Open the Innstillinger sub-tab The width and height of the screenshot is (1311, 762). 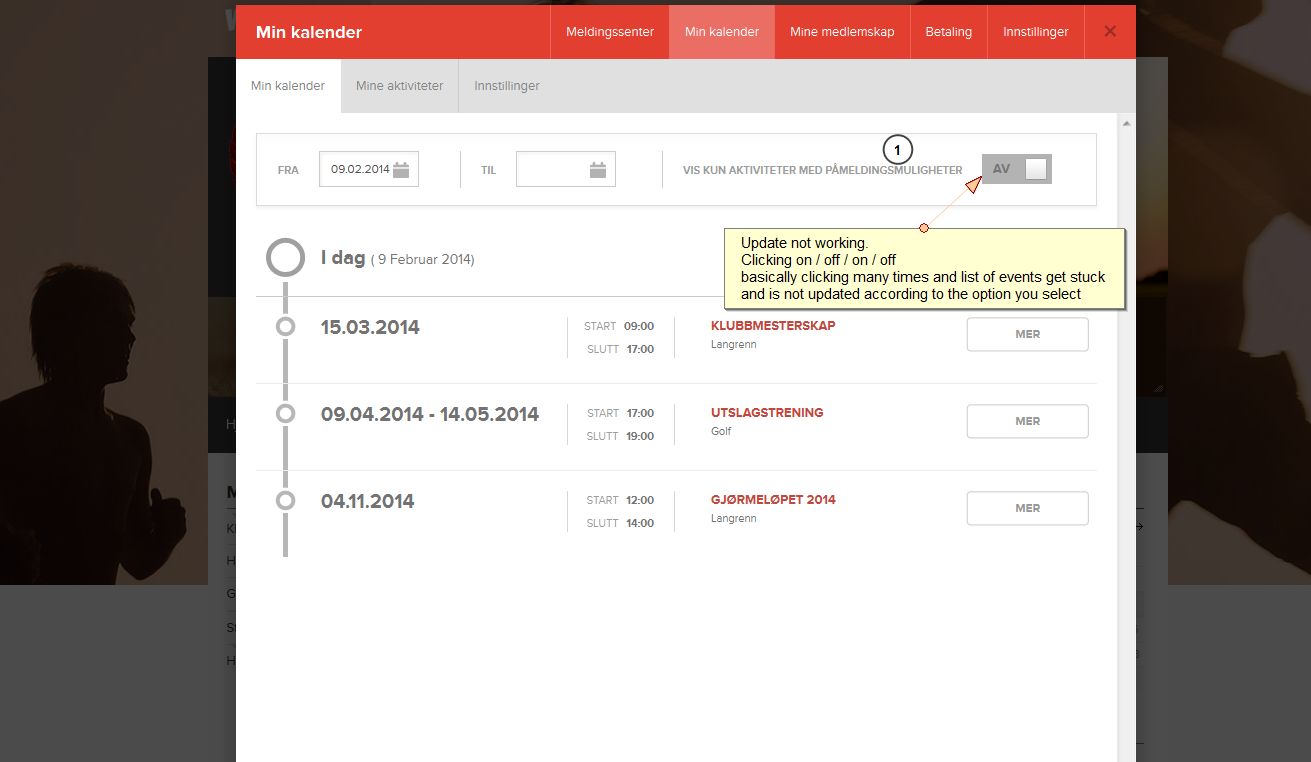click(x=507, y=86)
